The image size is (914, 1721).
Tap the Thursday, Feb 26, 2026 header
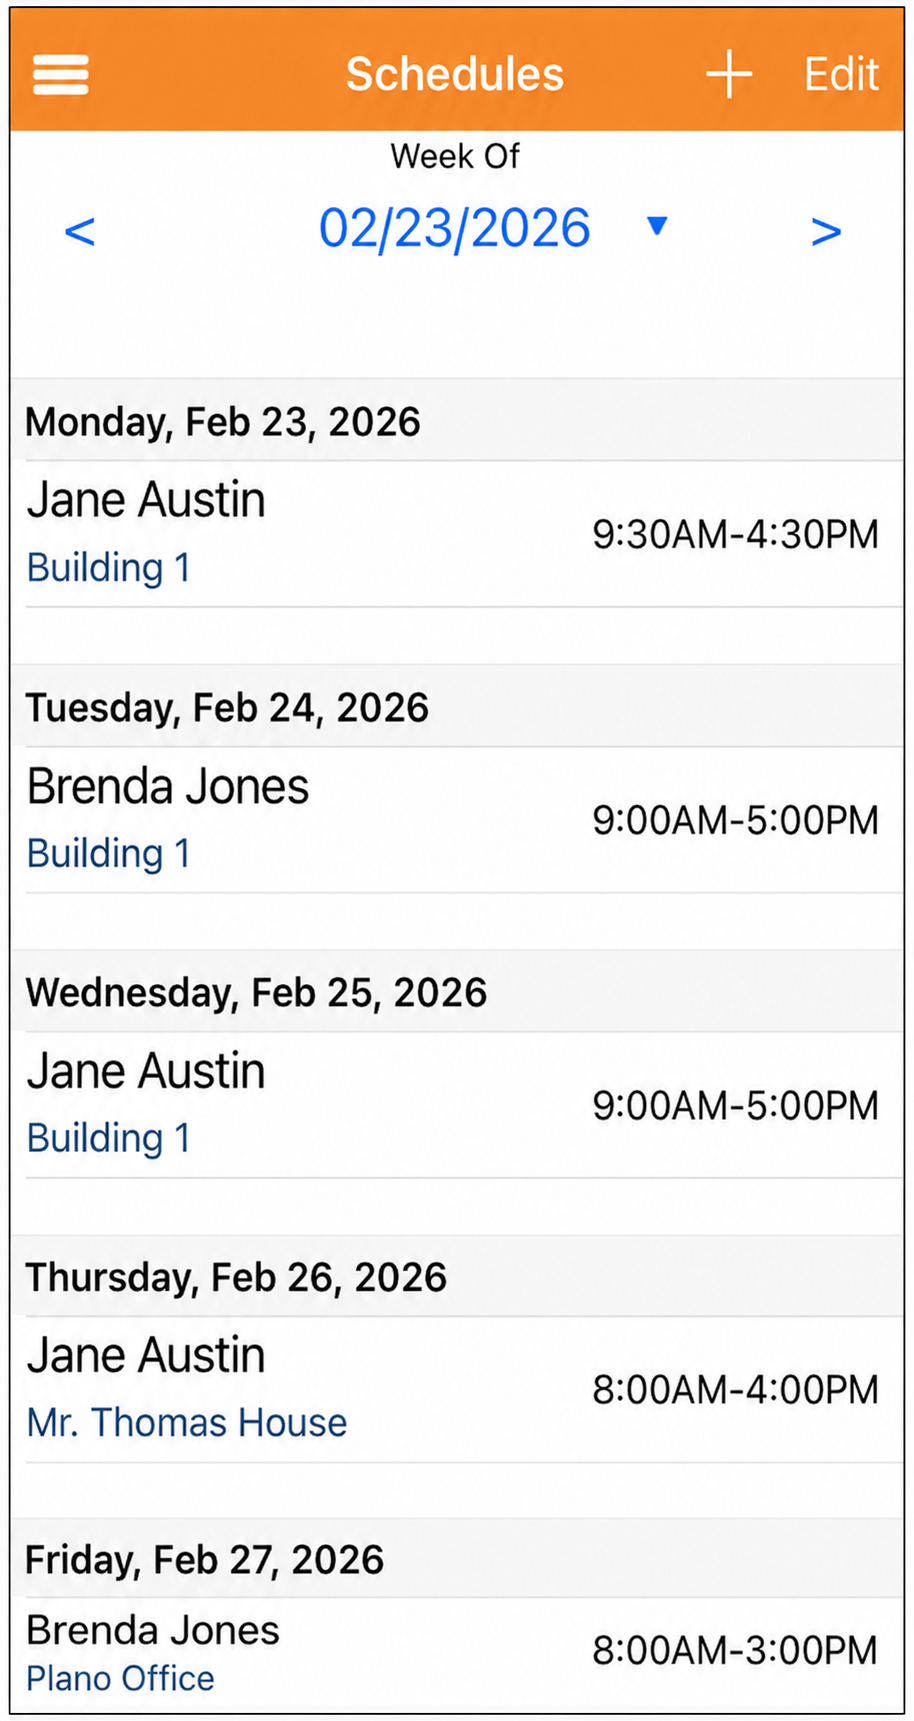(236, 1277)
